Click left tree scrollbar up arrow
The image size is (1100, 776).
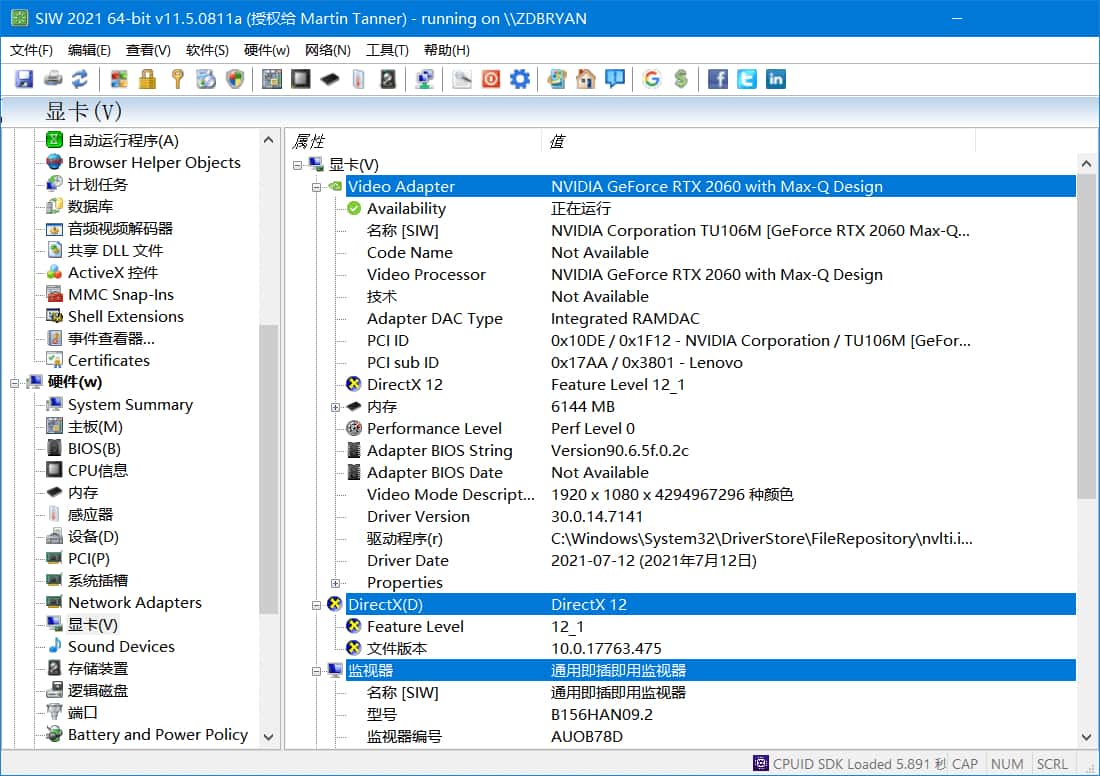pyautogui.click(x=268, y=140)
